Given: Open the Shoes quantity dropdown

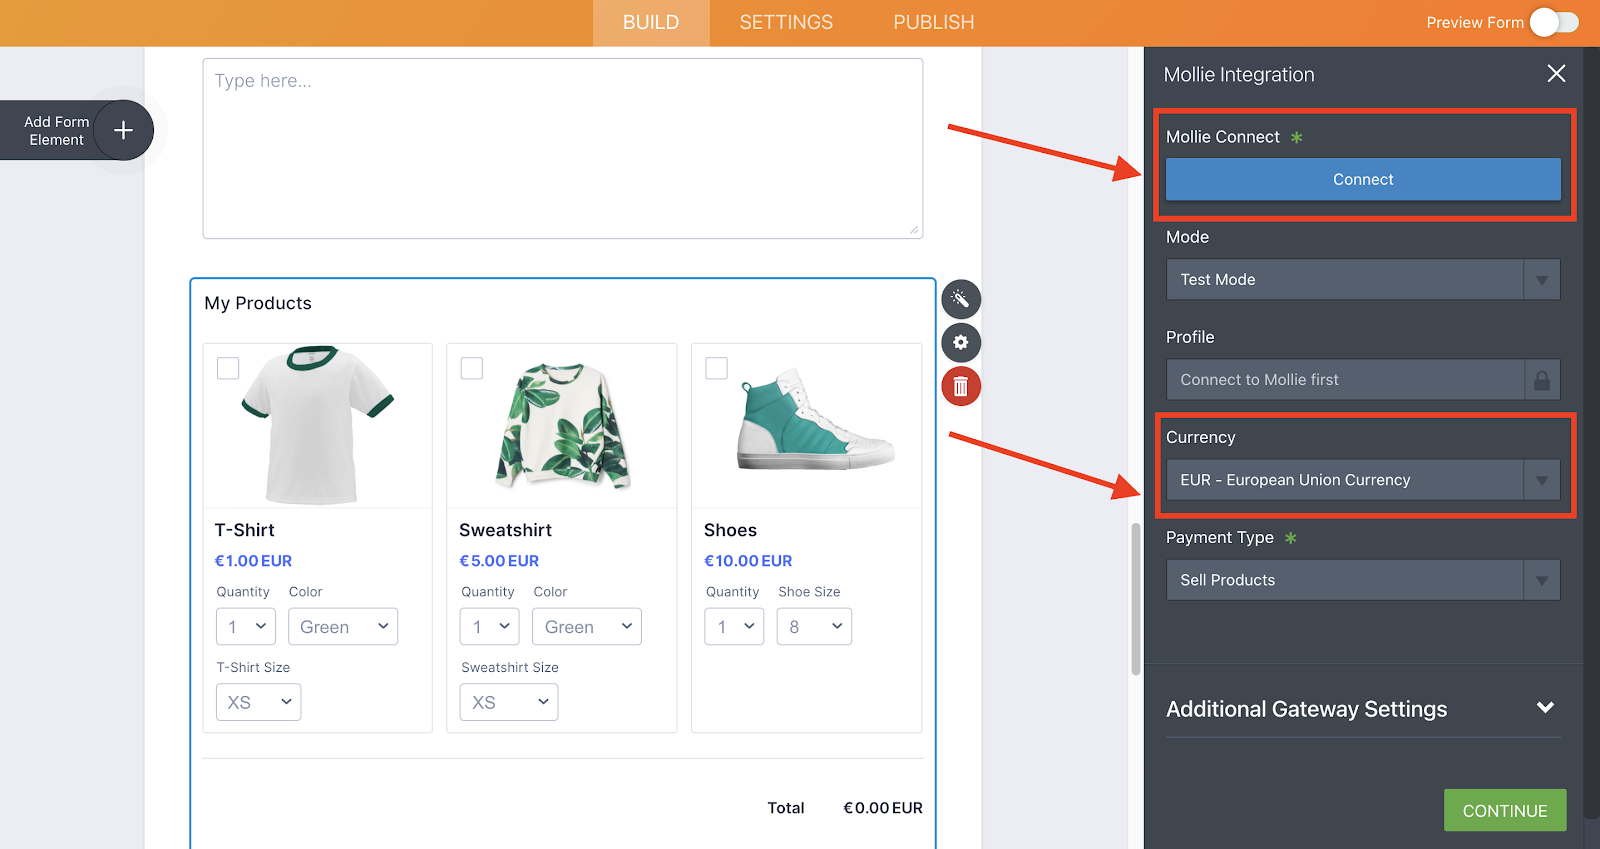Looking at the screenshot, I should (x=735, y=627).
